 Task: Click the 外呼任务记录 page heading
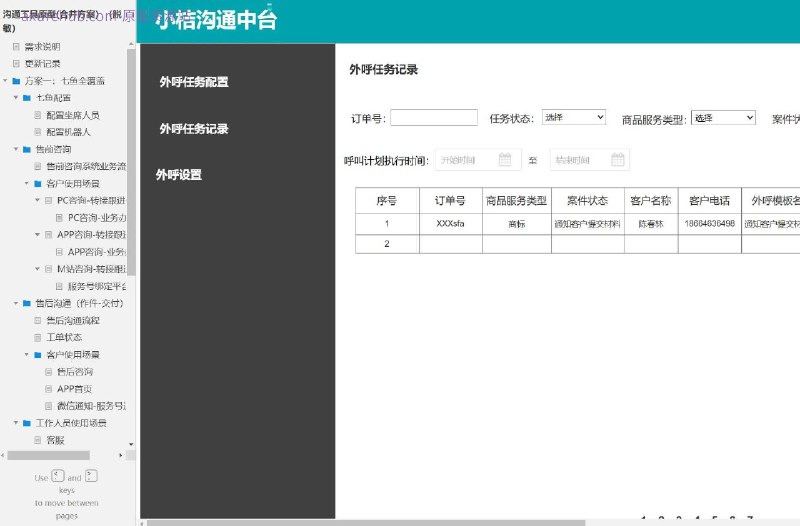pyautogui.click(x=384, y=69)
